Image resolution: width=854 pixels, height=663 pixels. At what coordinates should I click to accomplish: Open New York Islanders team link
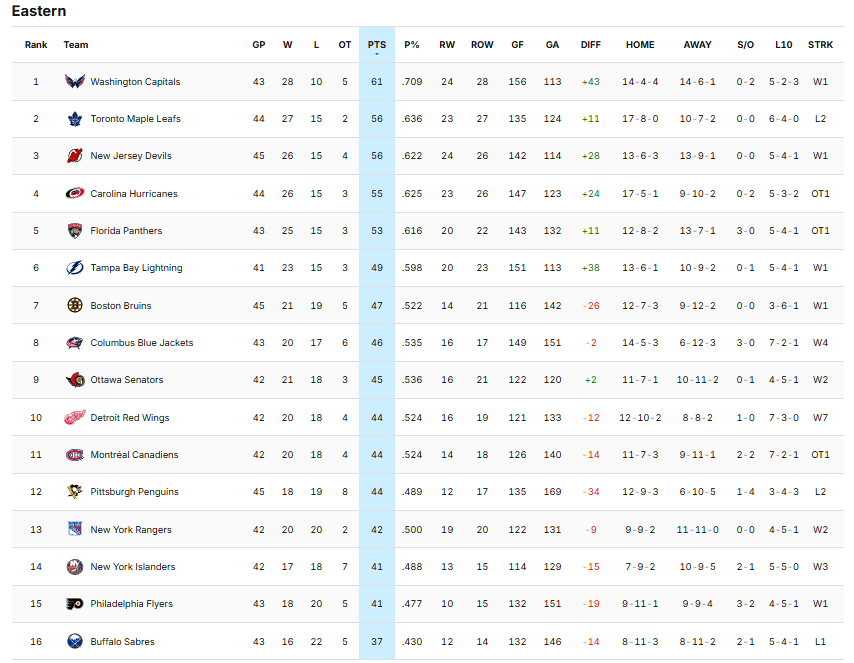[133, 567]
